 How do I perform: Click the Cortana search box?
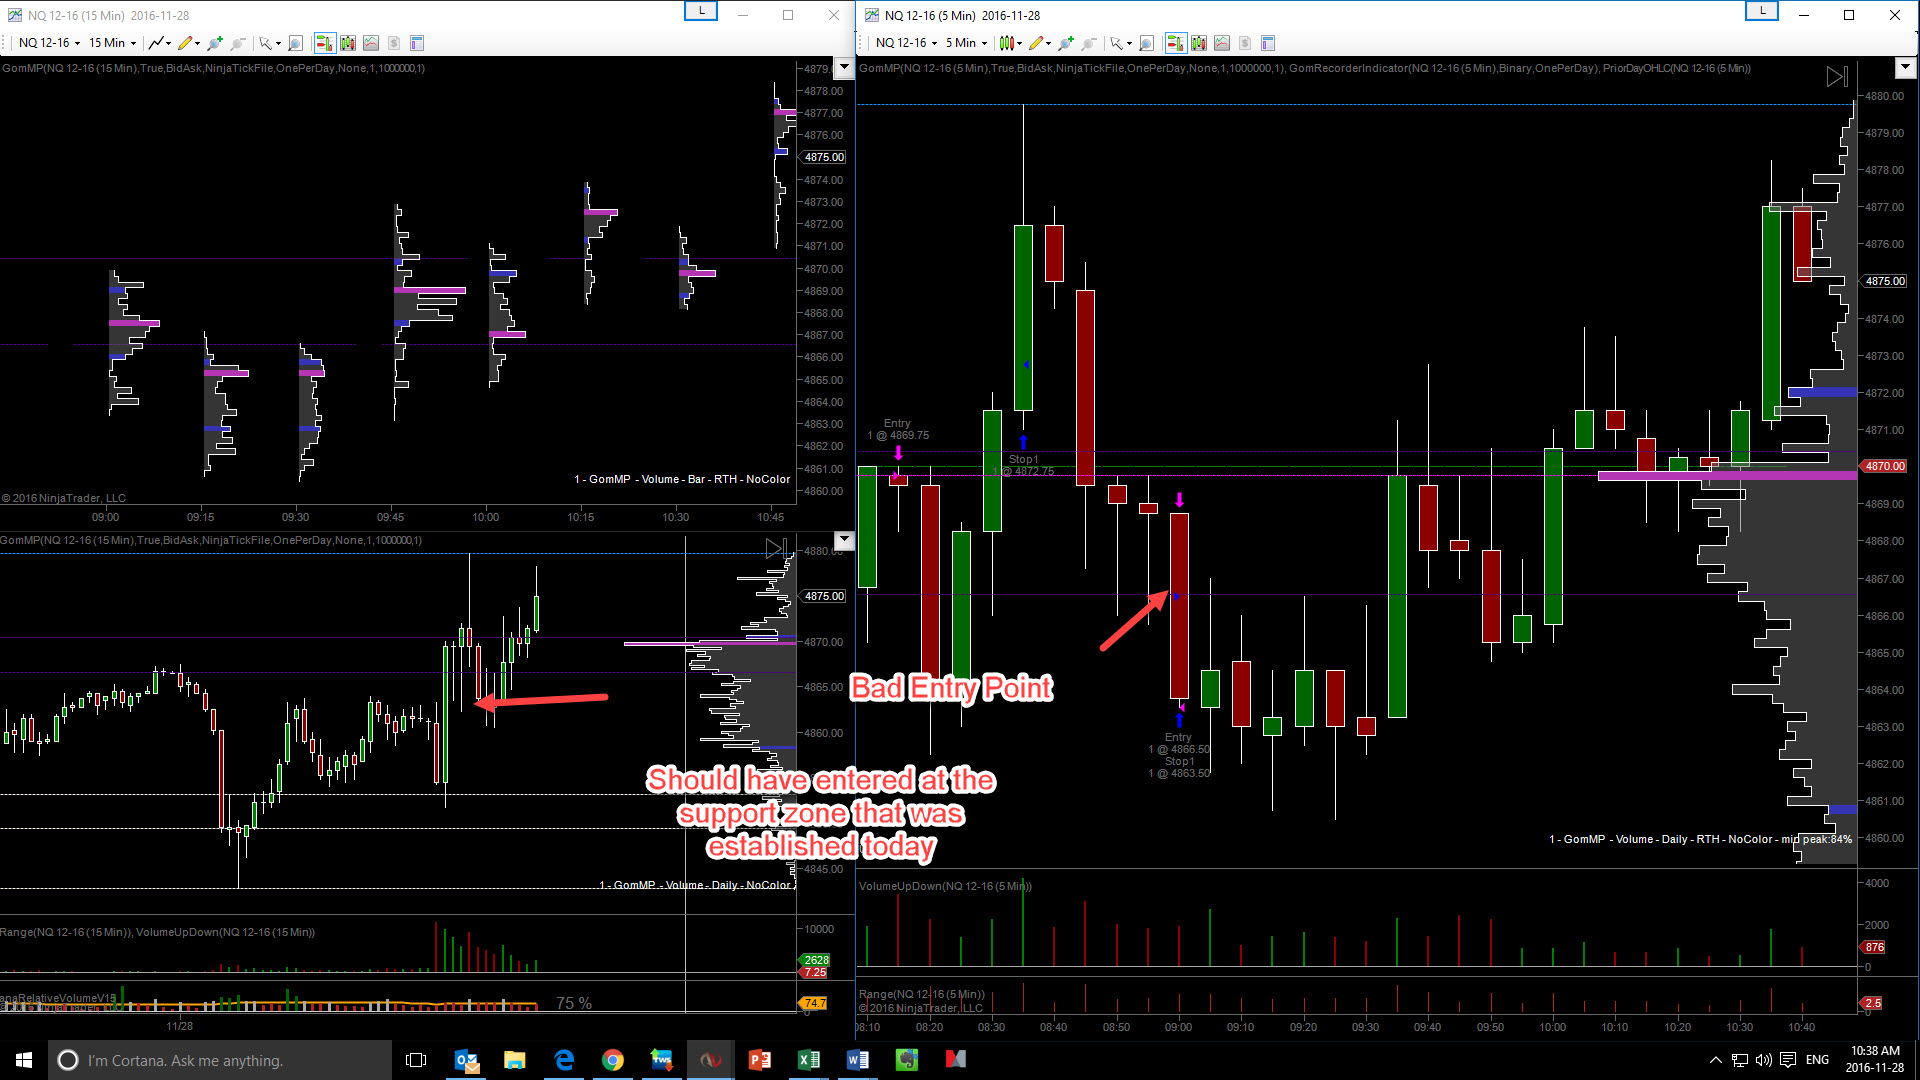[x=220, y=1060]
